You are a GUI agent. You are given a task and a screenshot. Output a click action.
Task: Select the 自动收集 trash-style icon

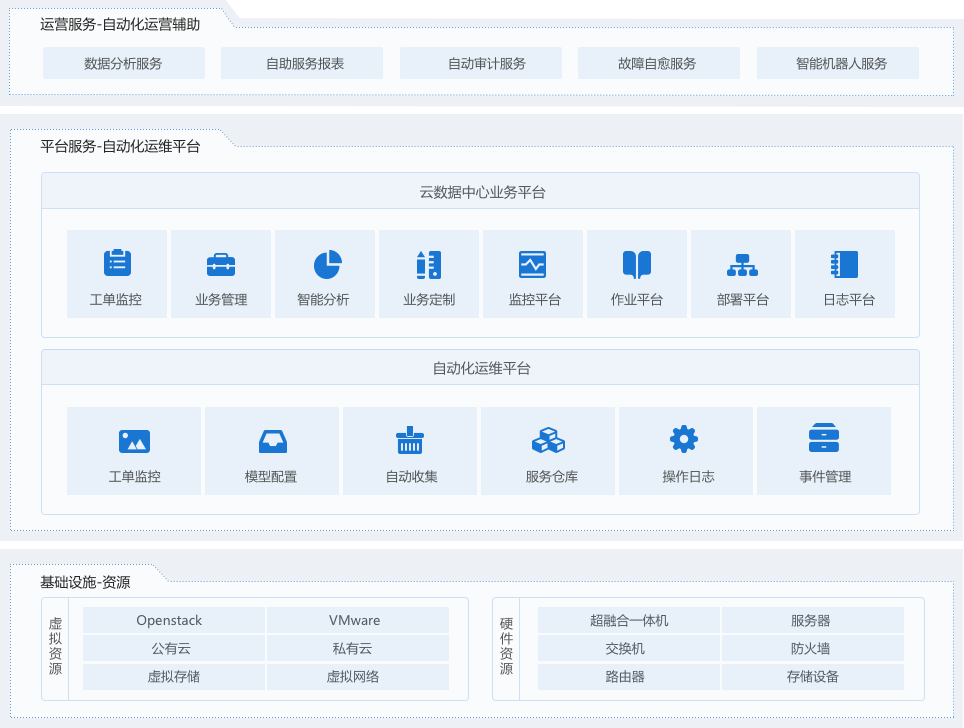coord(410,438)
